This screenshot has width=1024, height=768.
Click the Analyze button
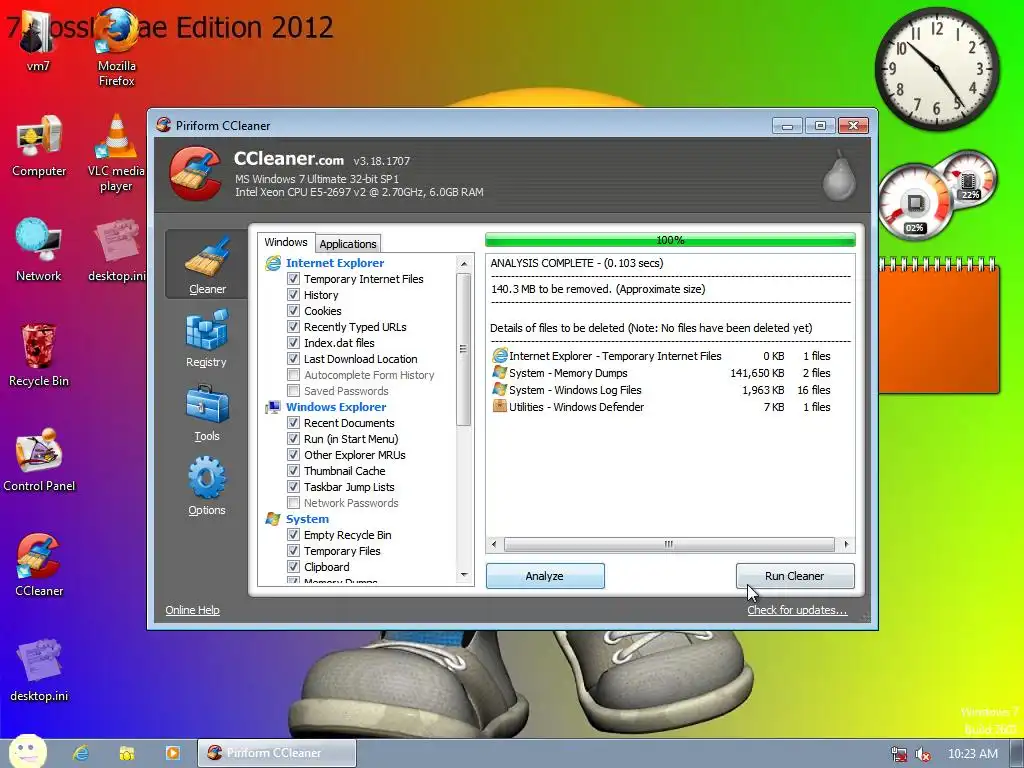pyautogui.click(x=545, y=576)
